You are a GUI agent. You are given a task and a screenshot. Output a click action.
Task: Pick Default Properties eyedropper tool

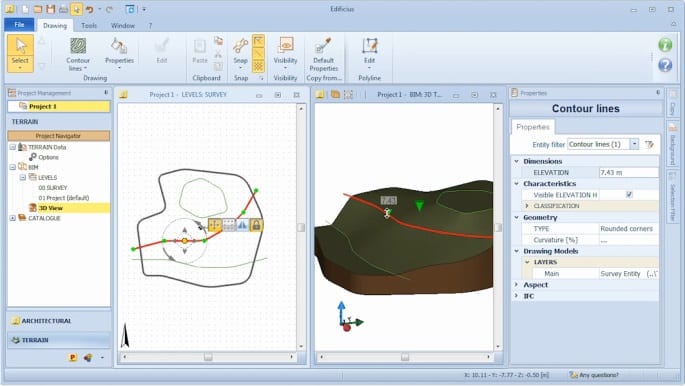click(323, 54)
